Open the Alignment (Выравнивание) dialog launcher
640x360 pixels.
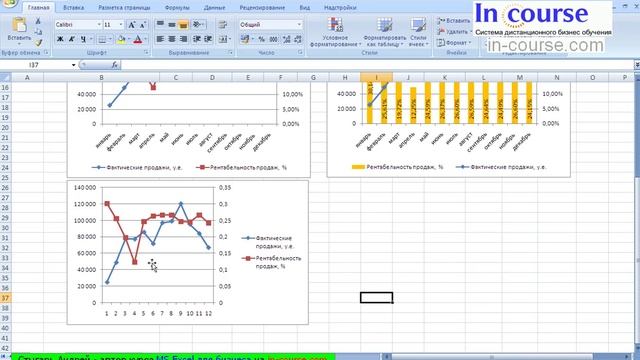pos(231,53)
